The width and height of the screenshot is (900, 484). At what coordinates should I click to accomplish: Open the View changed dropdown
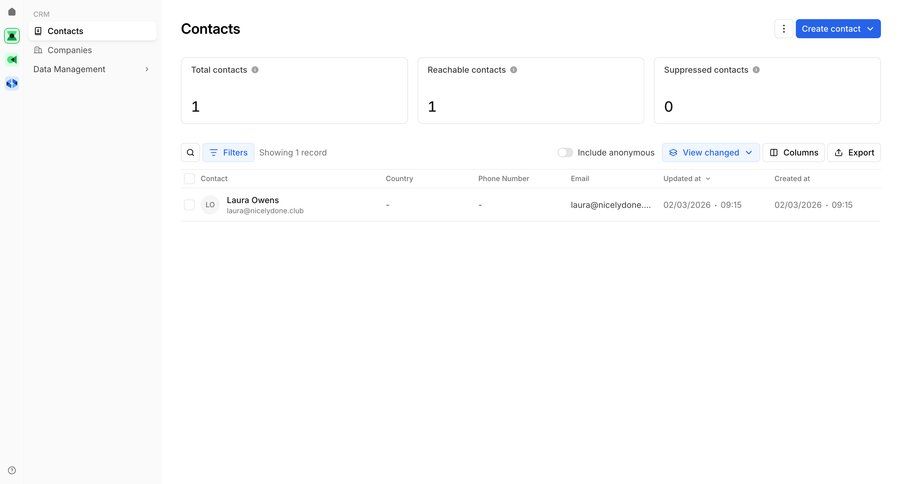pos(711,153)
